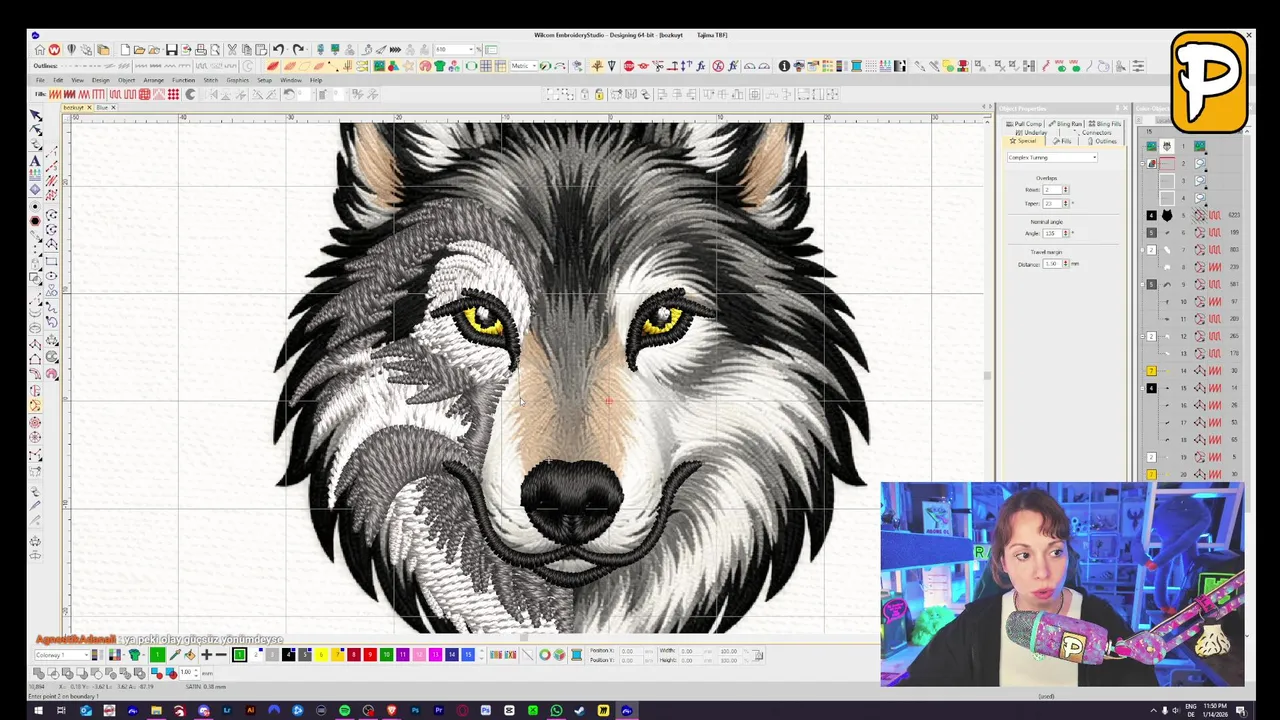1280x720 pixels.
Task: Select the black color 4 block in row 5
Action: tap(1151, 215)
